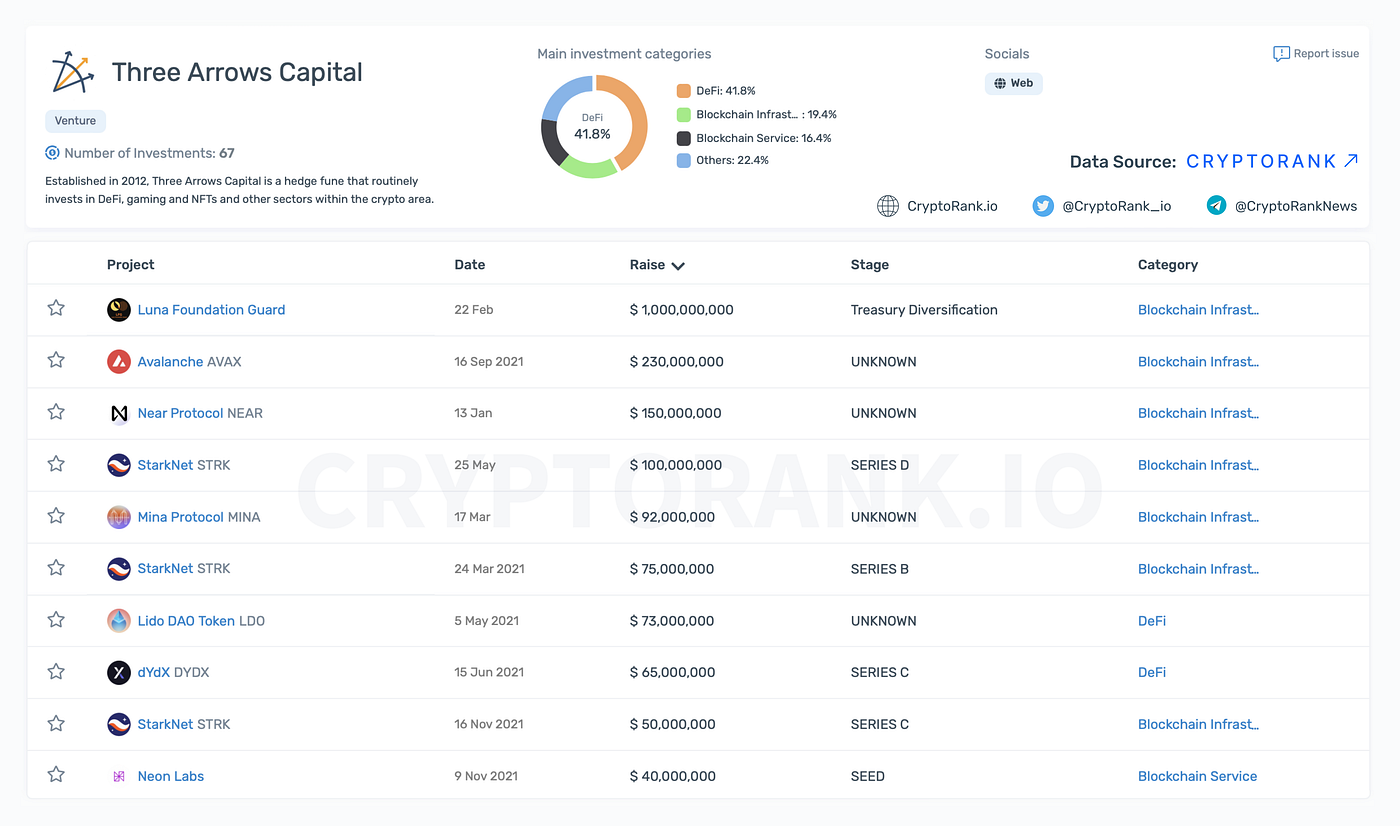The width and height of the screenshot is (1400, 826).
Task: Open the Neon Labs project link
Action: (171, 776)
